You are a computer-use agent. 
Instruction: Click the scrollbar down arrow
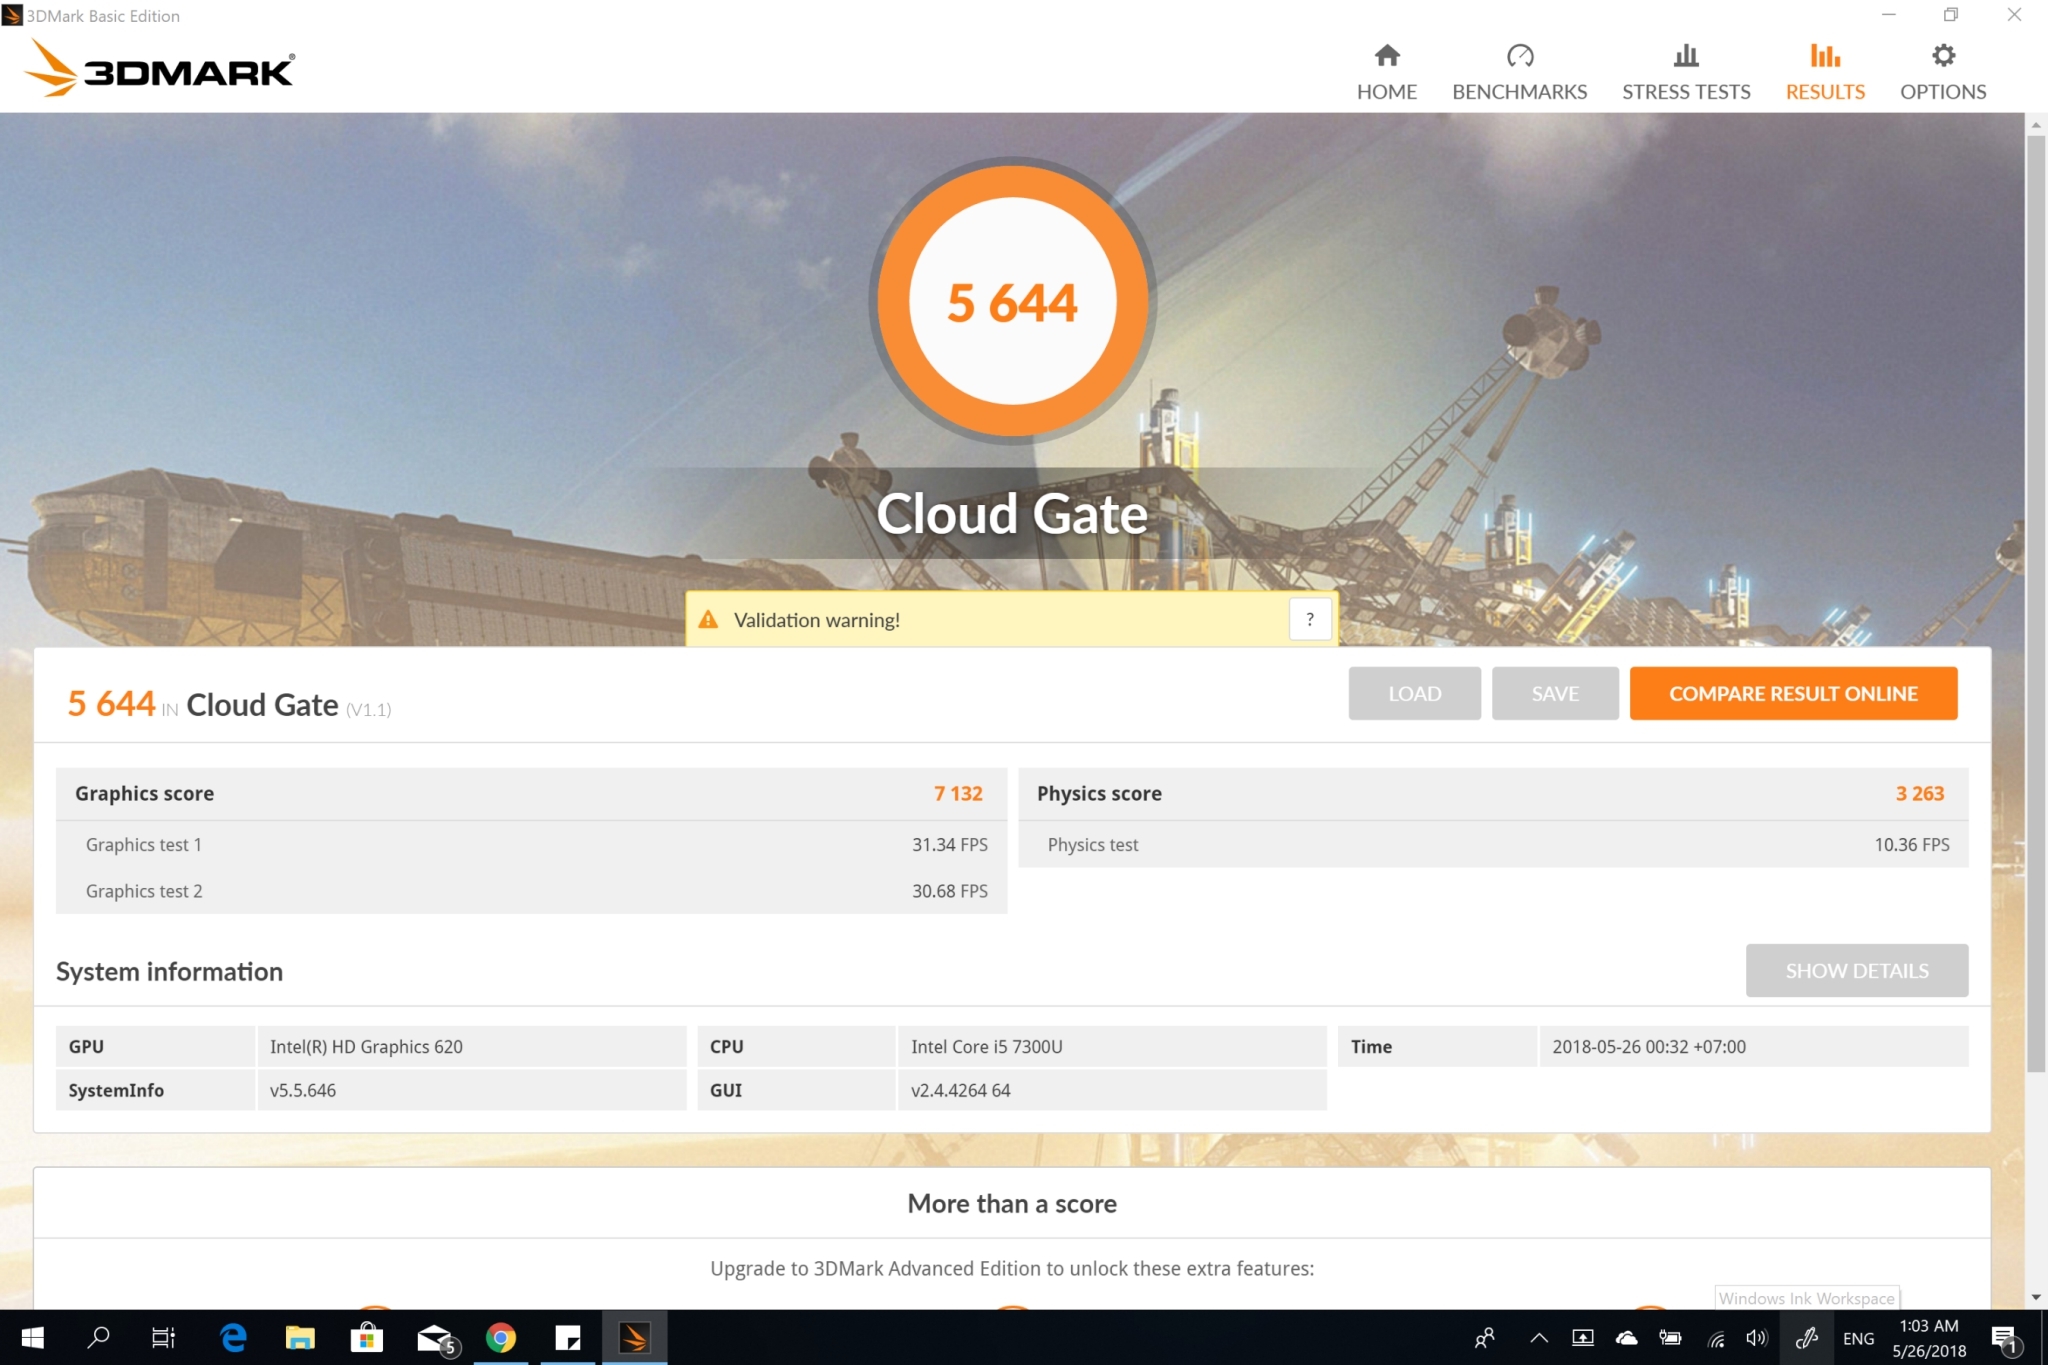2036,1297
